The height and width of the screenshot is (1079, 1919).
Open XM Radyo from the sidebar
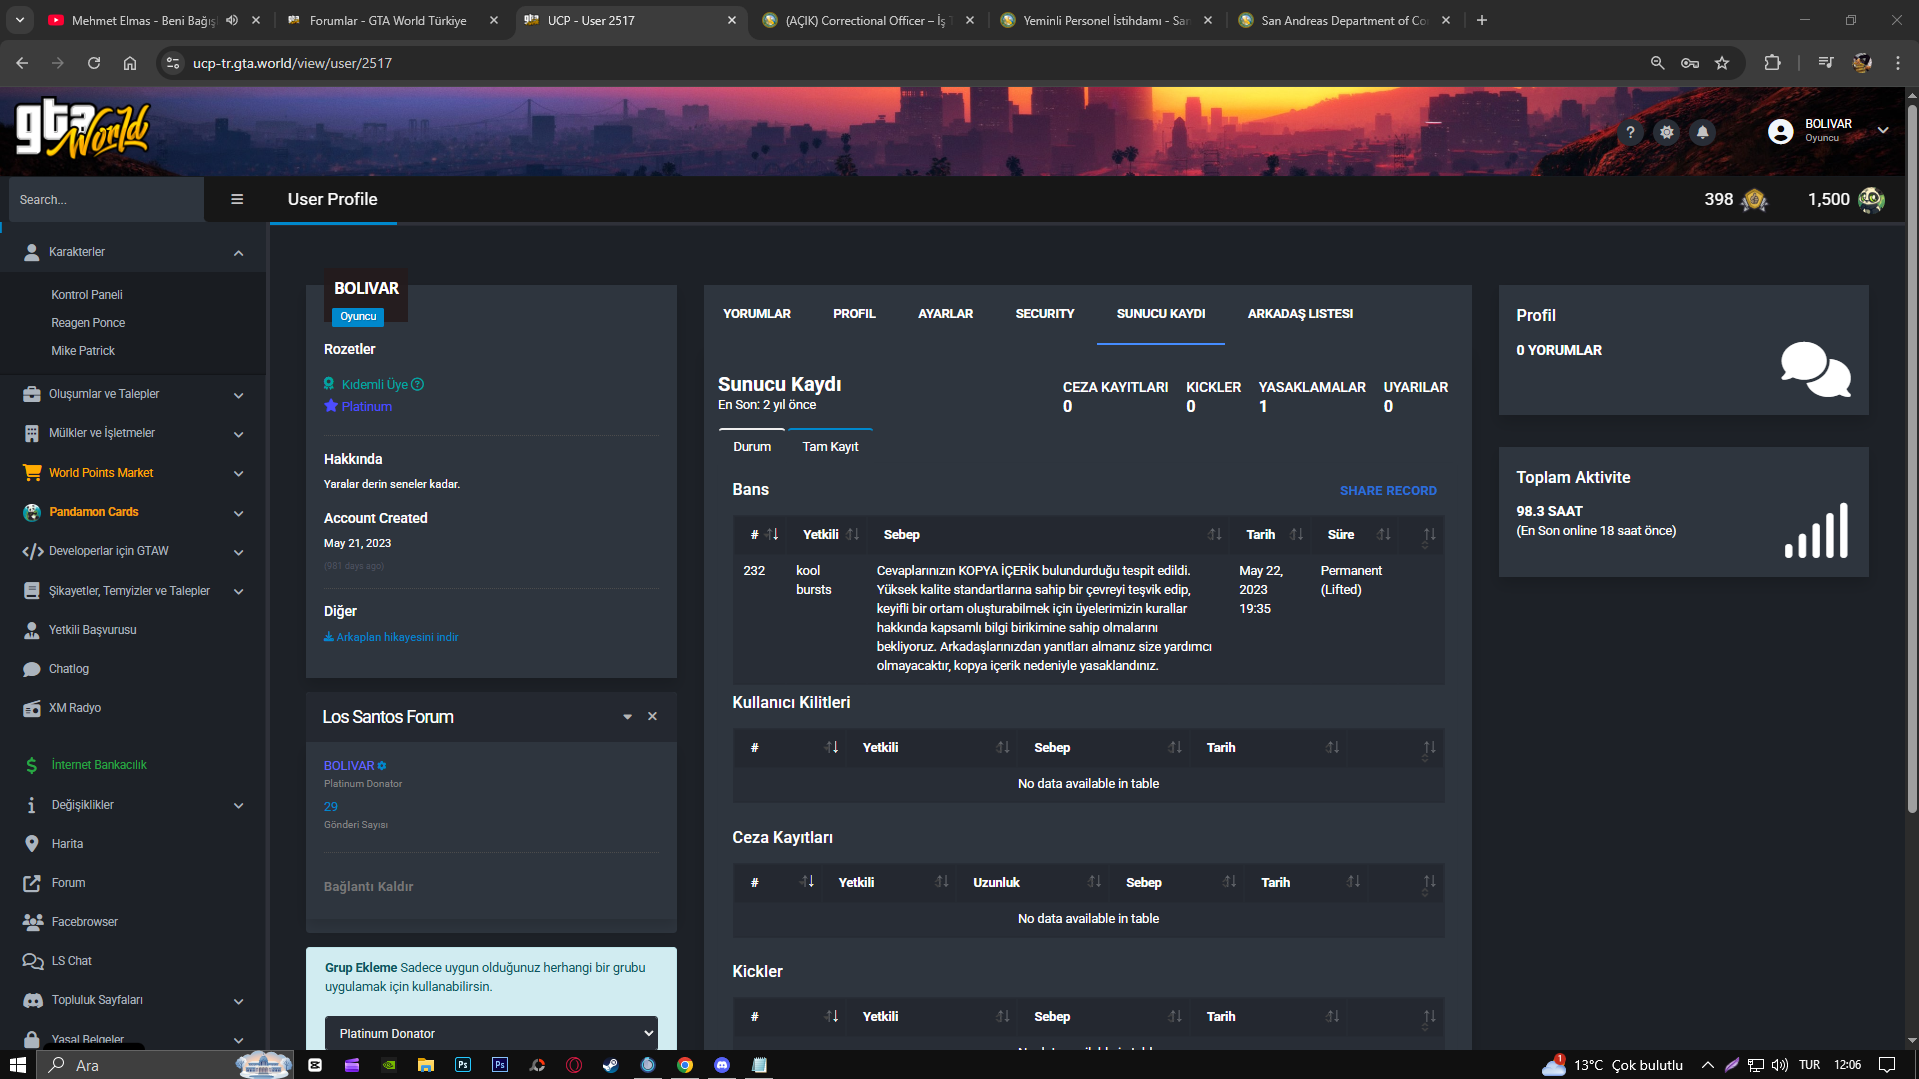(75, 708)
